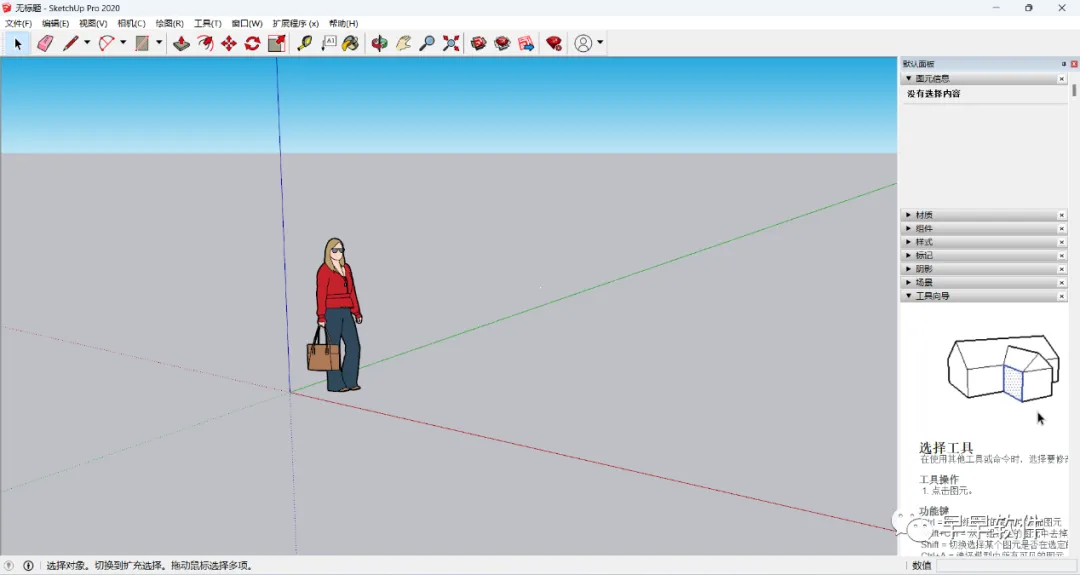Select the Text label tool
This screenshot has width=1080, height=575.
pos(329,43)
